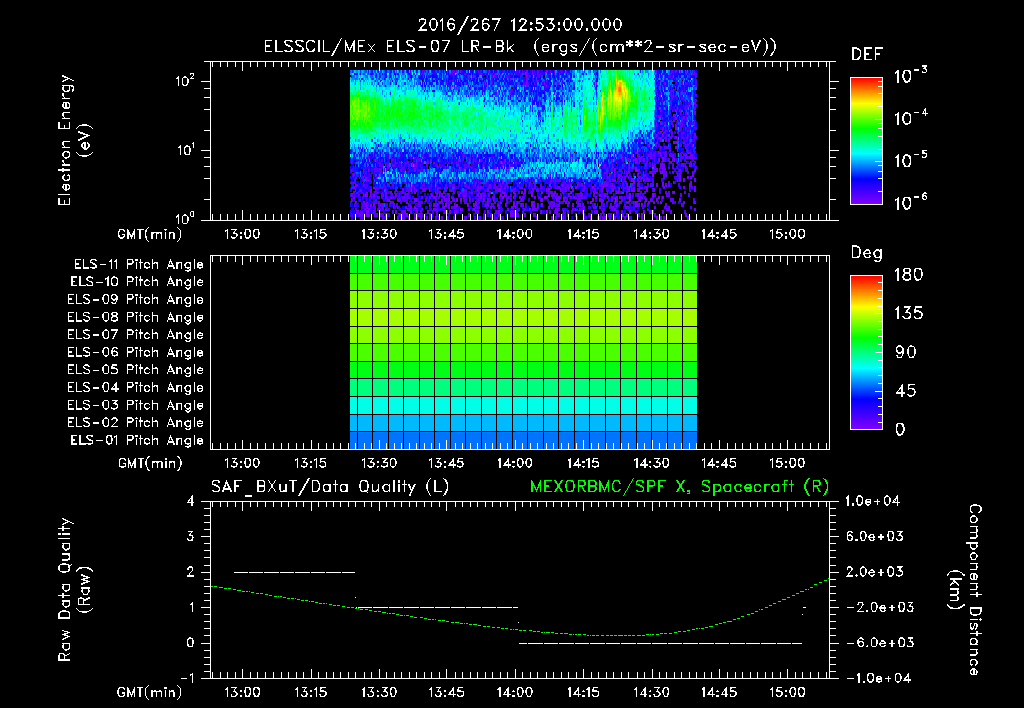Click 13:30 tick under the electron spectrogram
The width and height of the screenshot is (1024, 708).
point(379,234)
